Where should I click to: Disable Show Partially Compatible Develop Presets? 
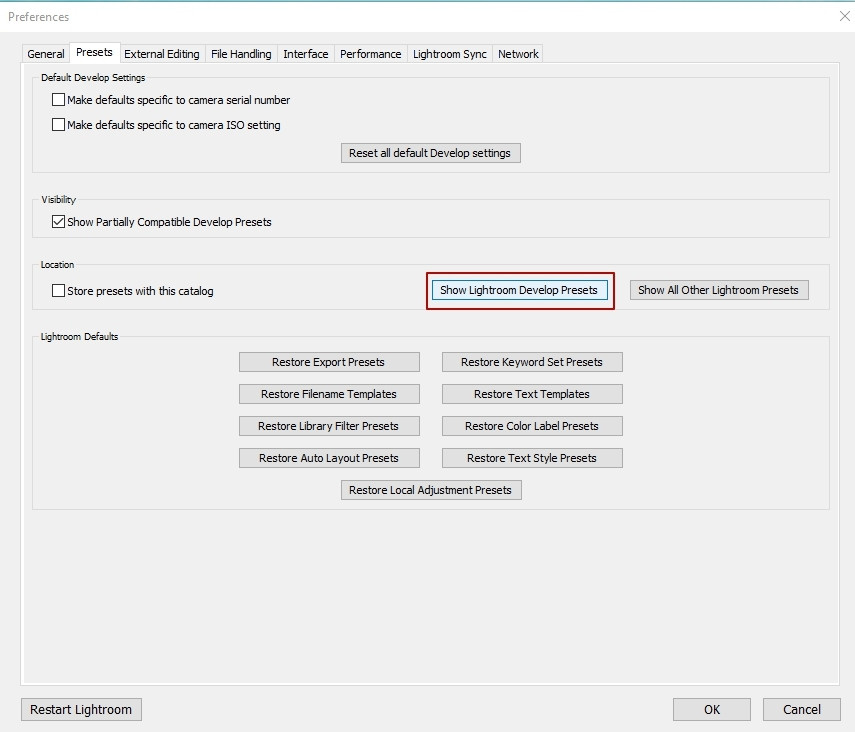(58, 221)
